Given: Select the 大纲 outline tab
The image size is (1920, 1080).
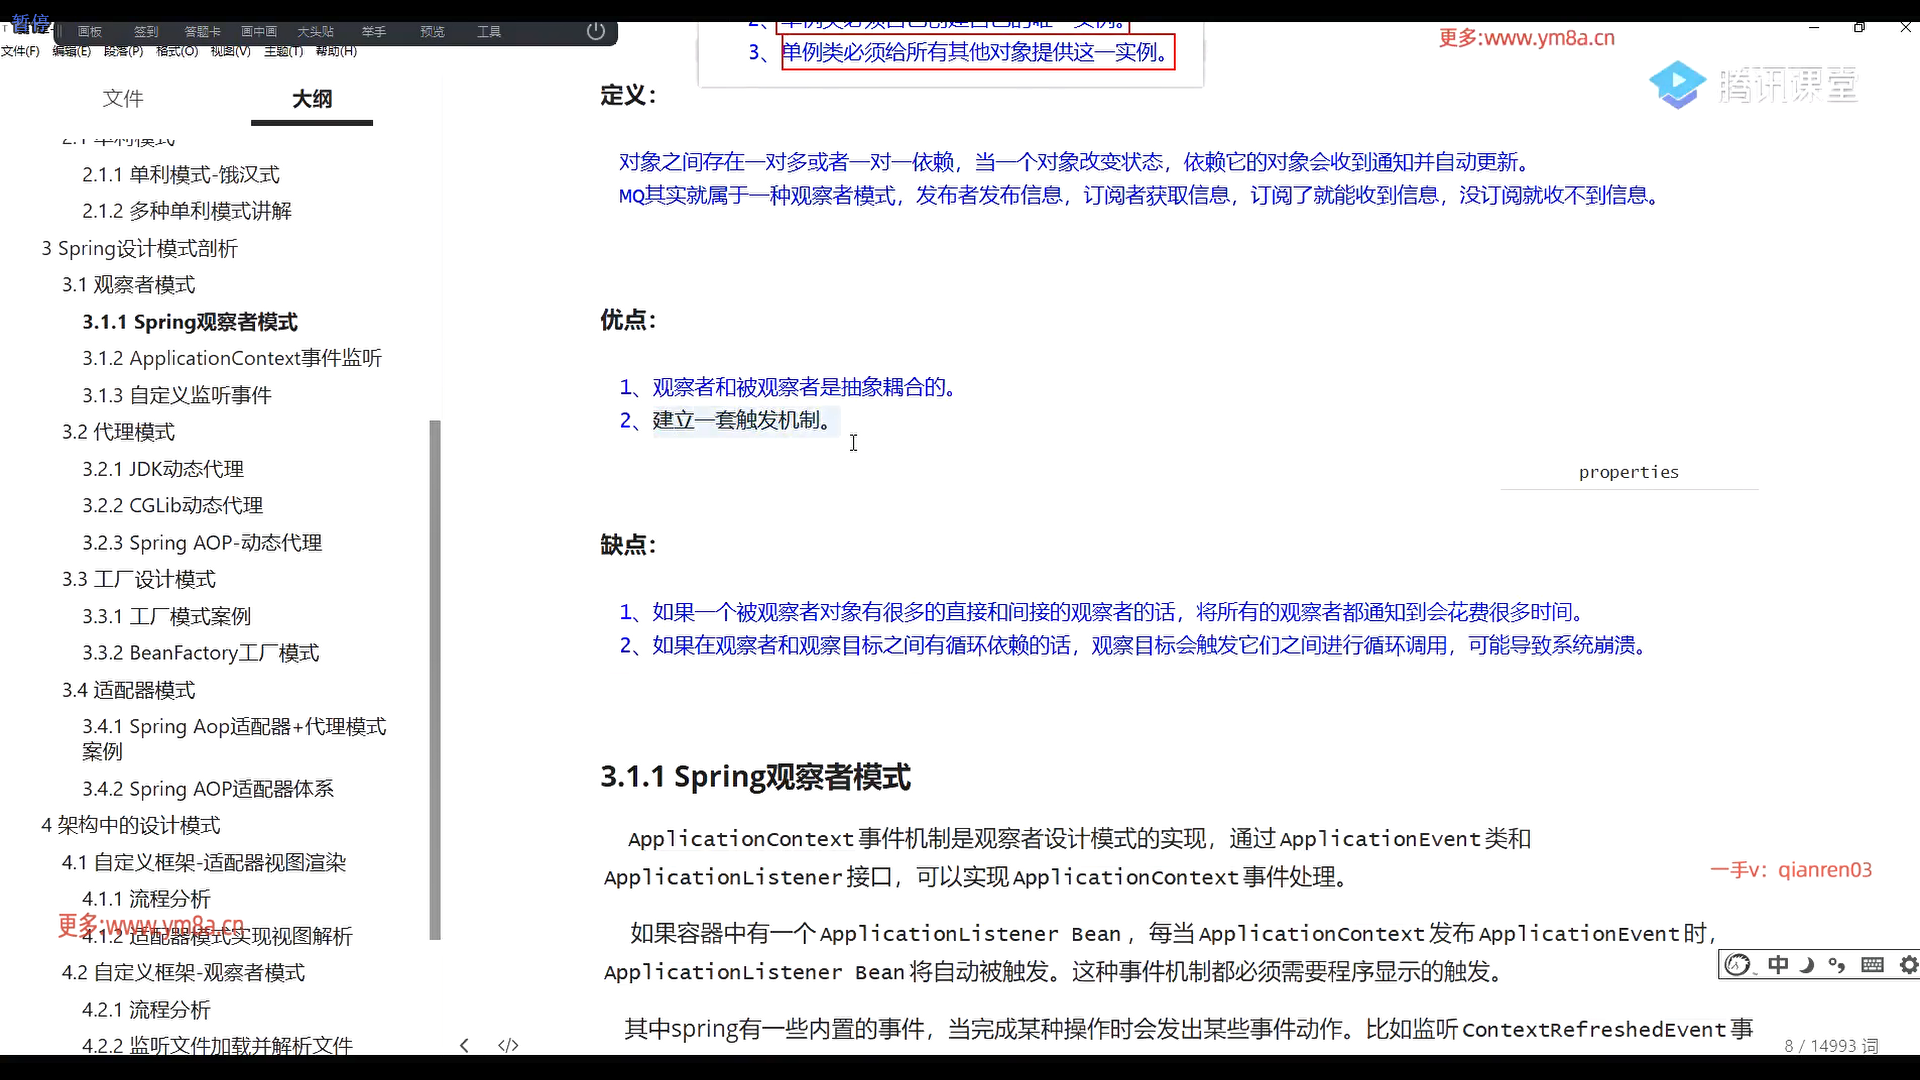Looking at the screenshot, I should [312, 98].
